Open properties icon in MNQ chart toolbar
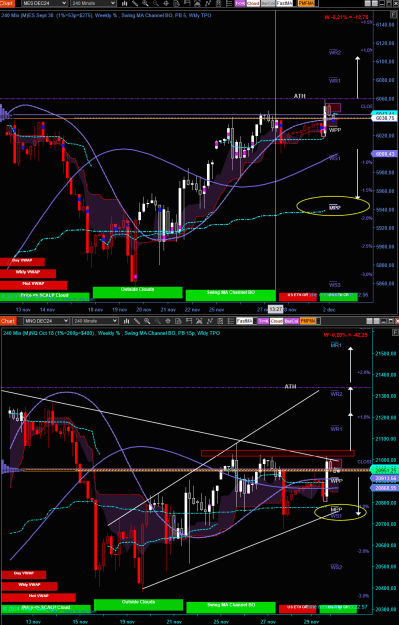This screenshot has height=625, width=399. click(x=230, y=321)
